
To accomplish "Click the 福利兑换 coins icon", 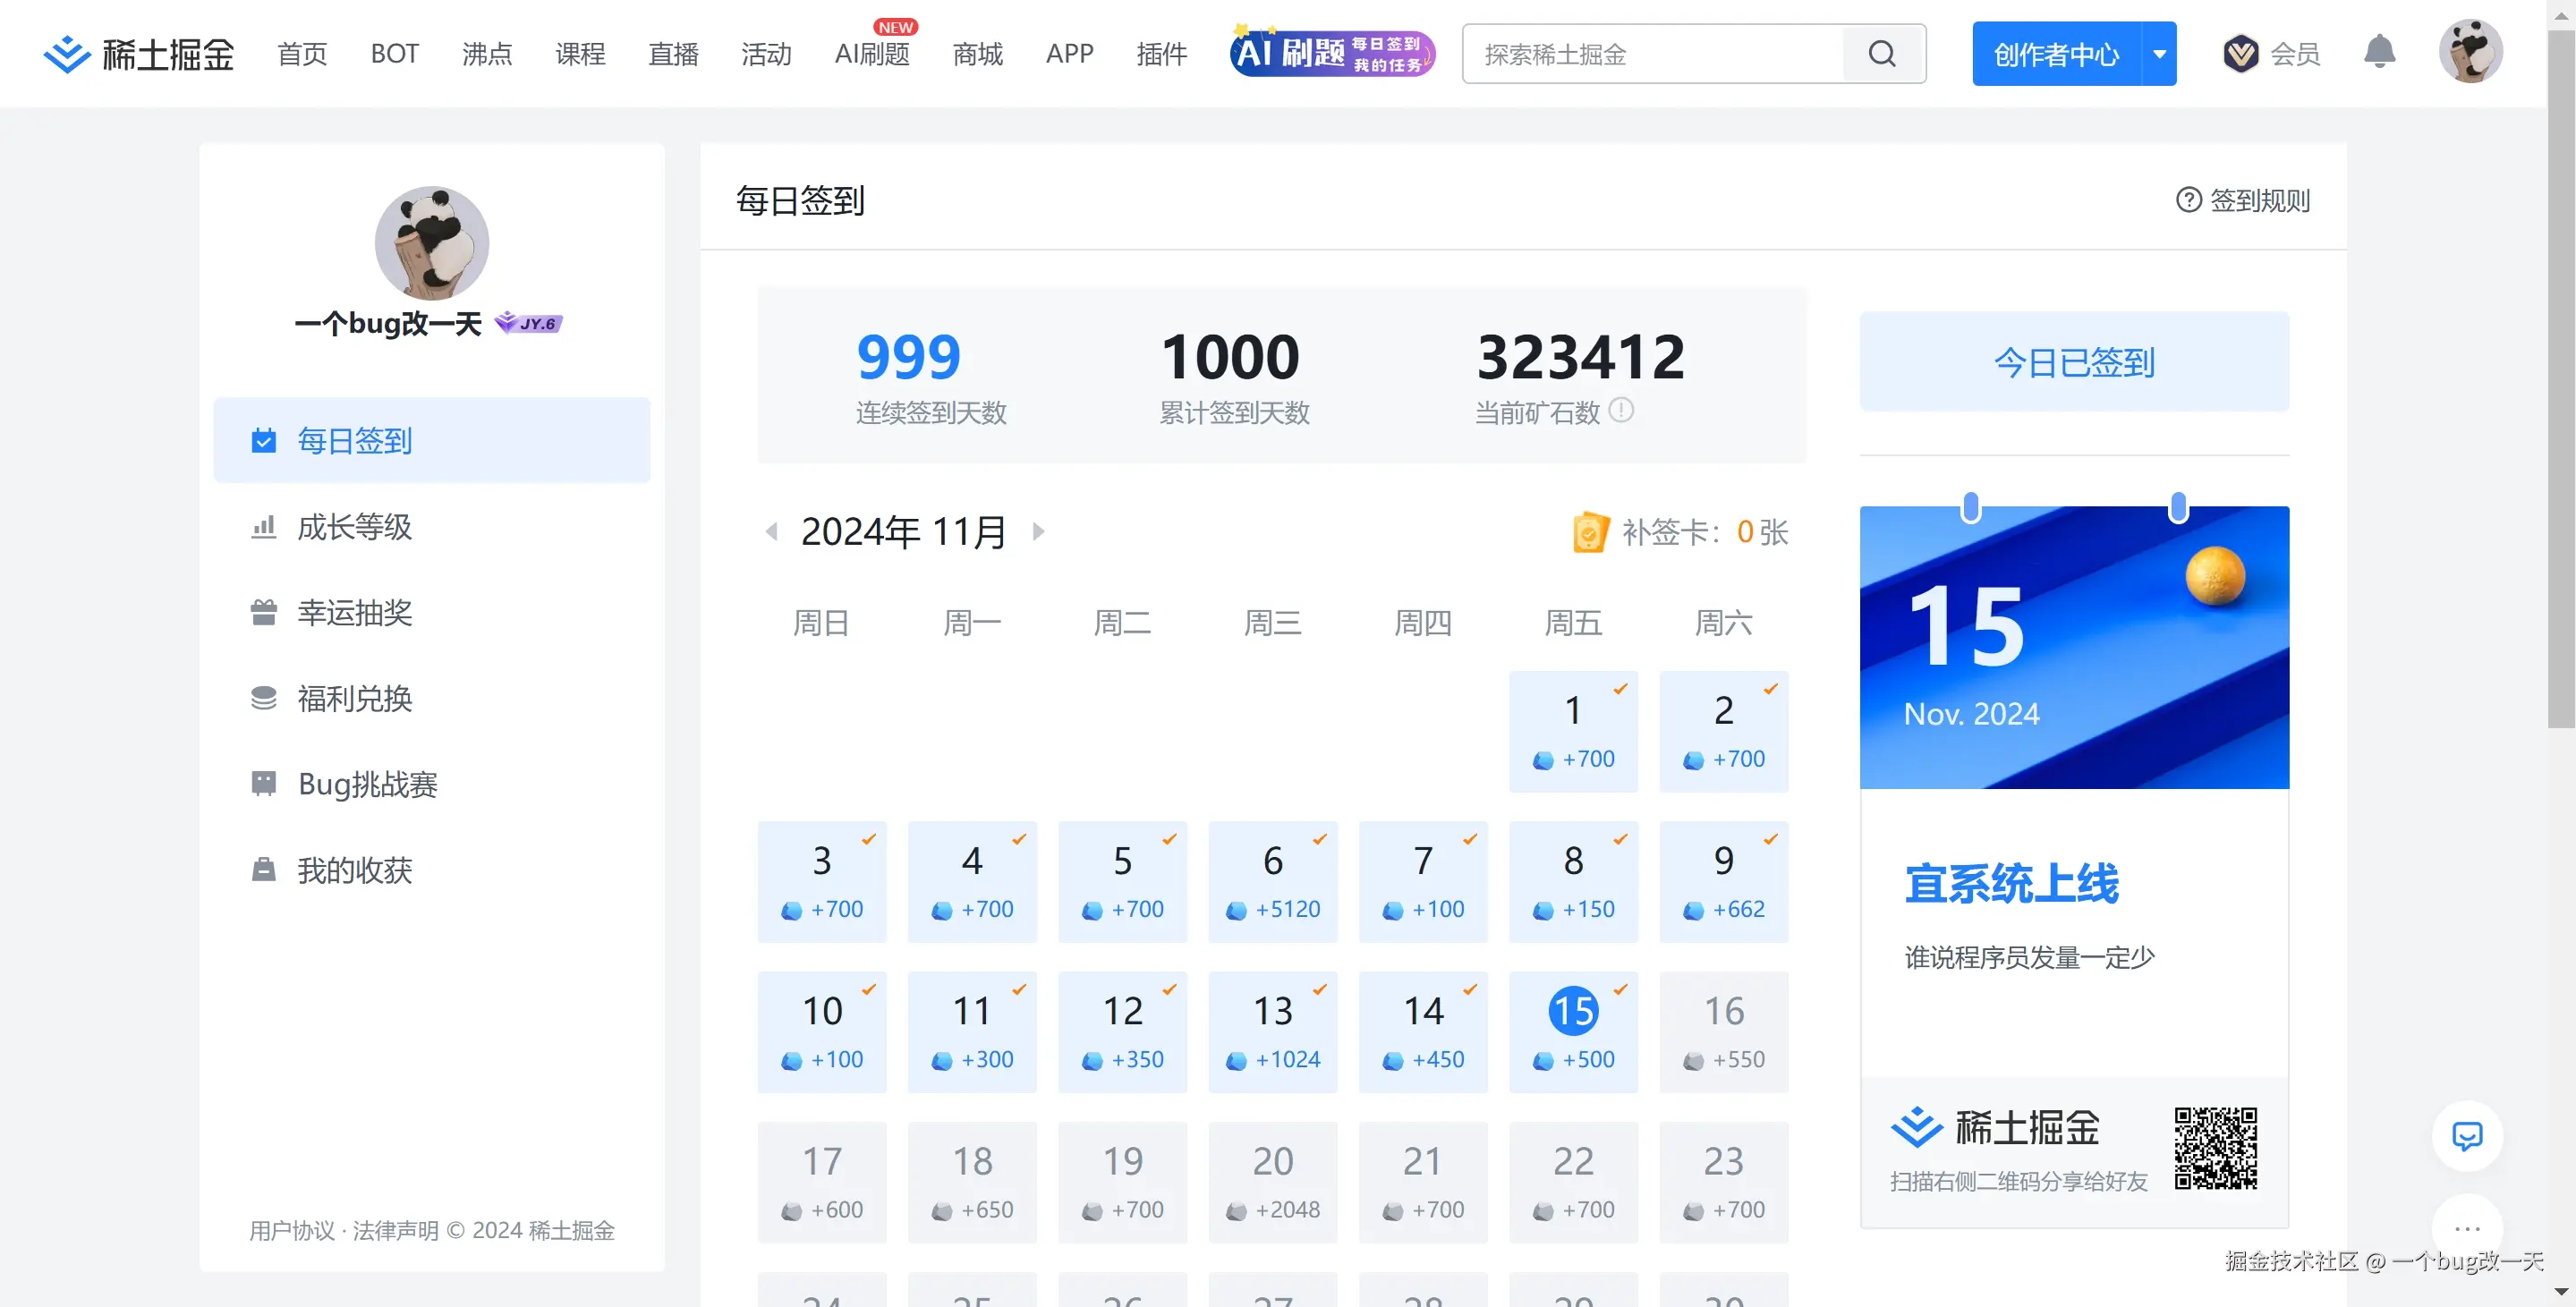I will (x=263, y=698).
